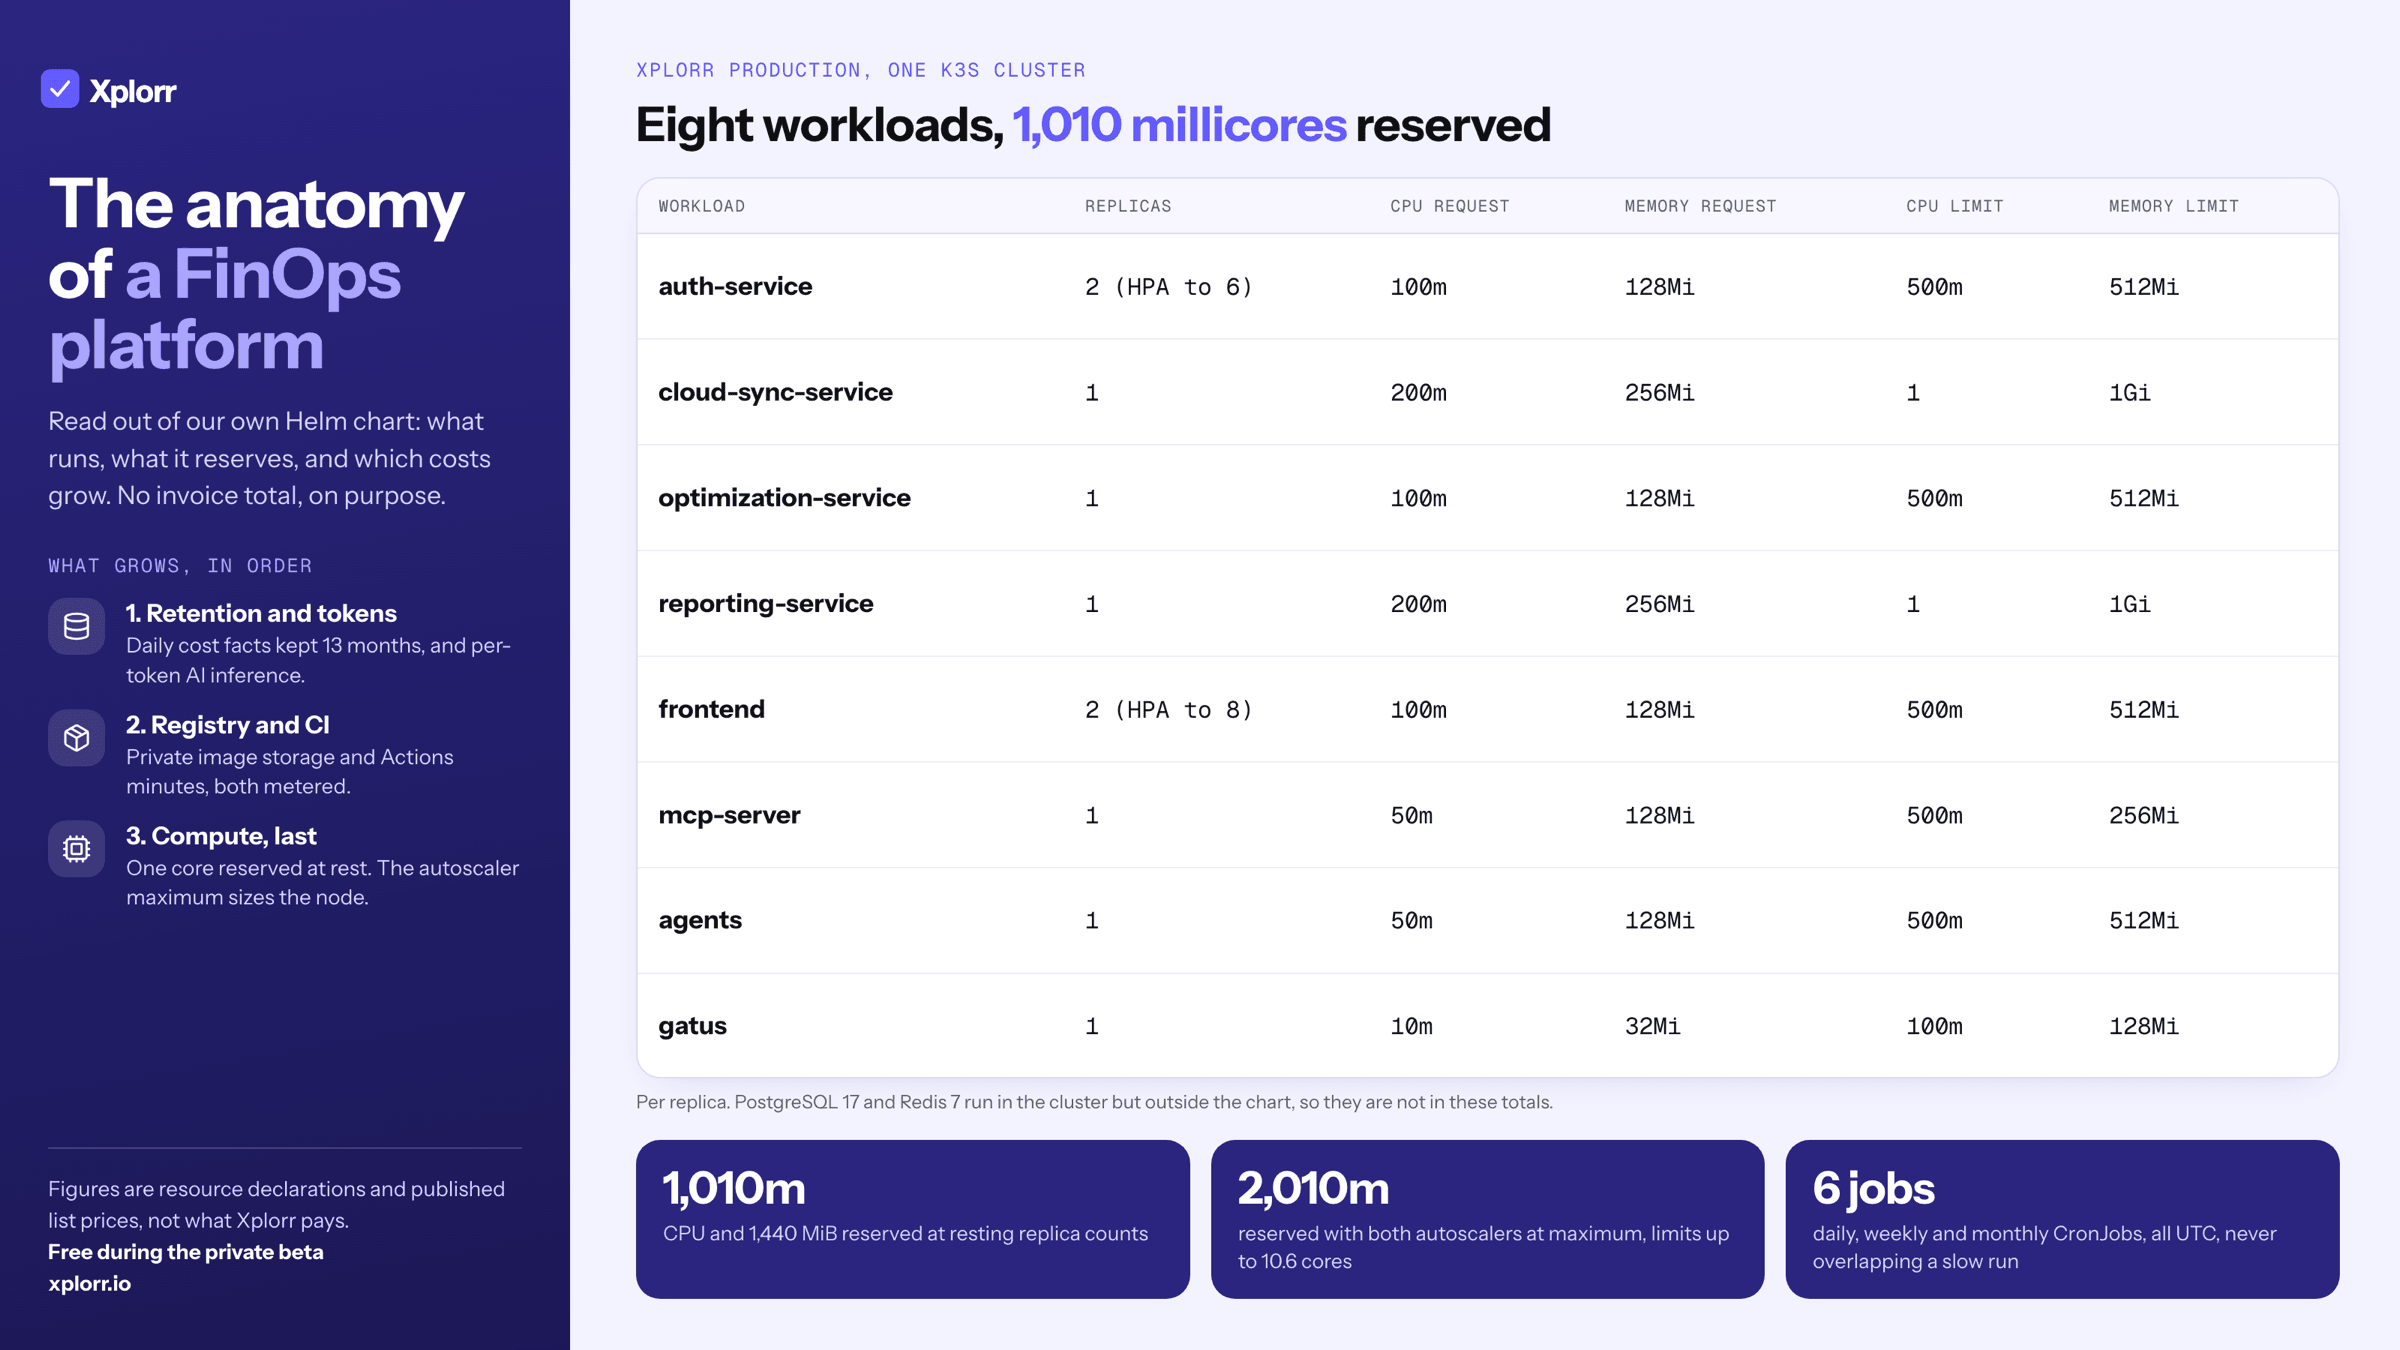Select the frontend workload name
2400x1350 pixels.
[711, 709]
